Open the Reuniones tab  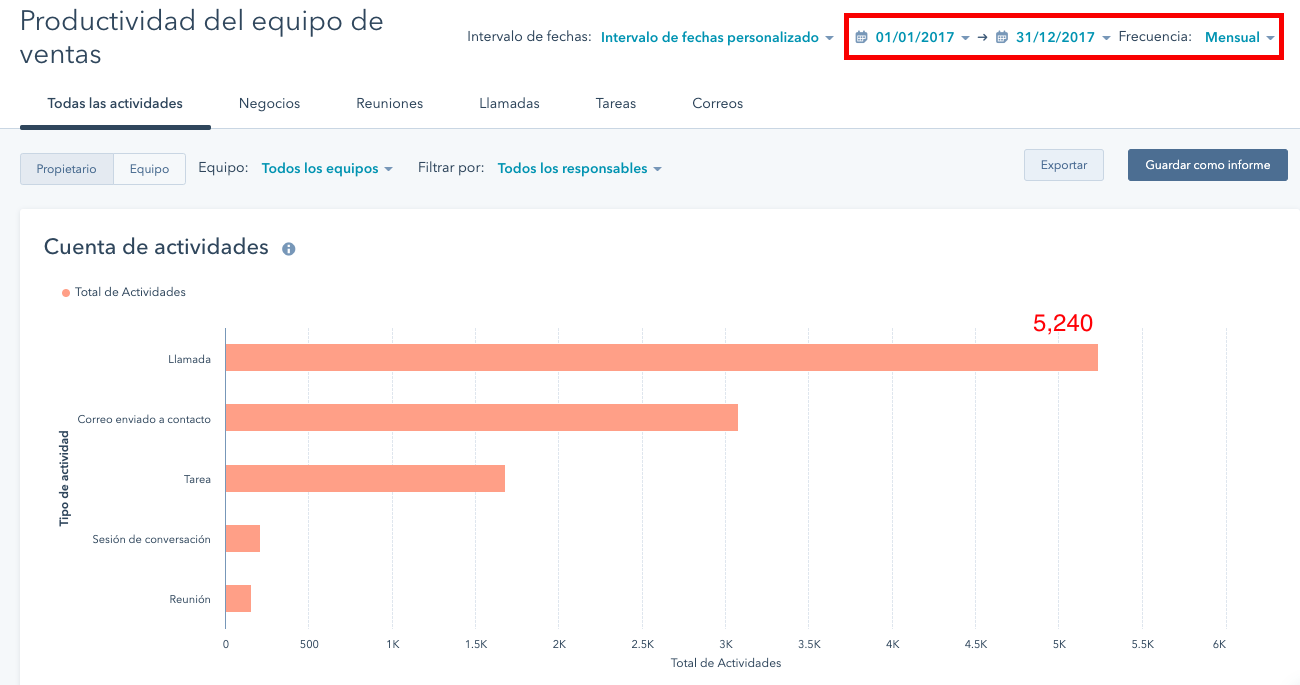click(389, 103)
